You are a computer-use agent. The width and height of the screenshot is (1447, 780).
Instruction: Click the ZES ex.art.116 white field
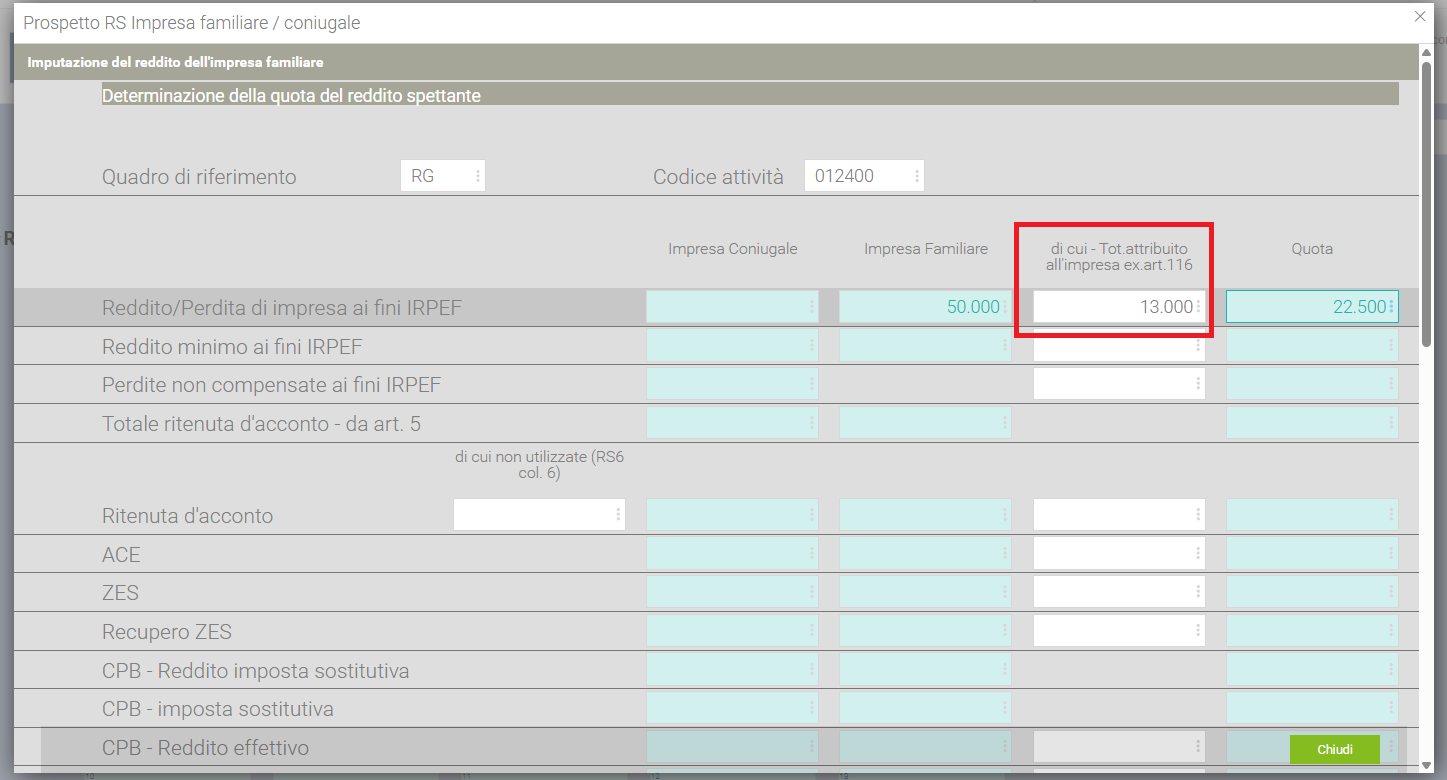tap(1119, 592)
